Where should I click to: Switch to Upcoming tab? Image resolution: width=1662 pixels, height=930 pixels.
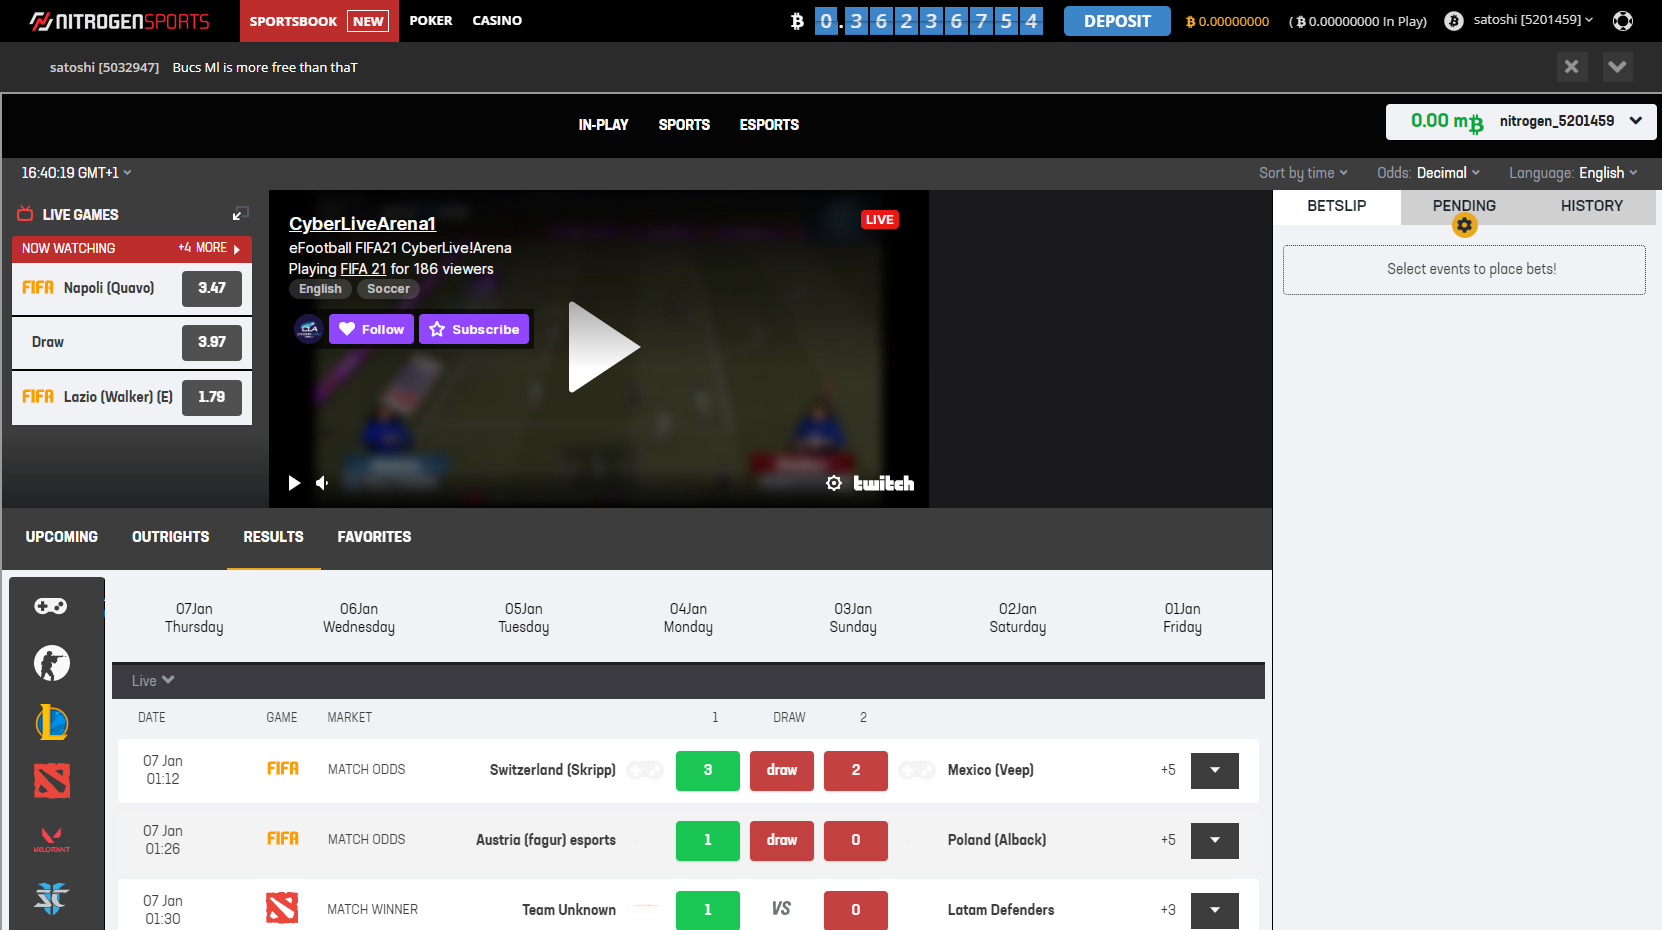(x=62, y=537)
